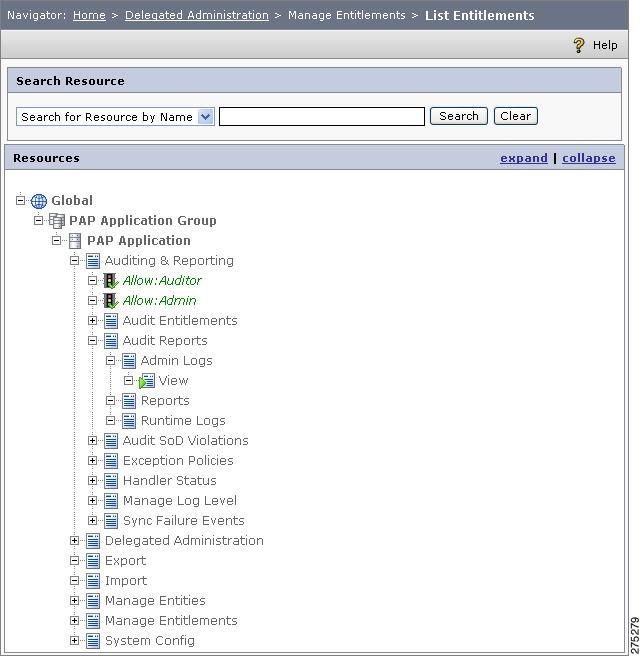The height and width of the screenshot is (656, 642).
Task: Click the Audit SoD Violations icon
Action: 111,441
